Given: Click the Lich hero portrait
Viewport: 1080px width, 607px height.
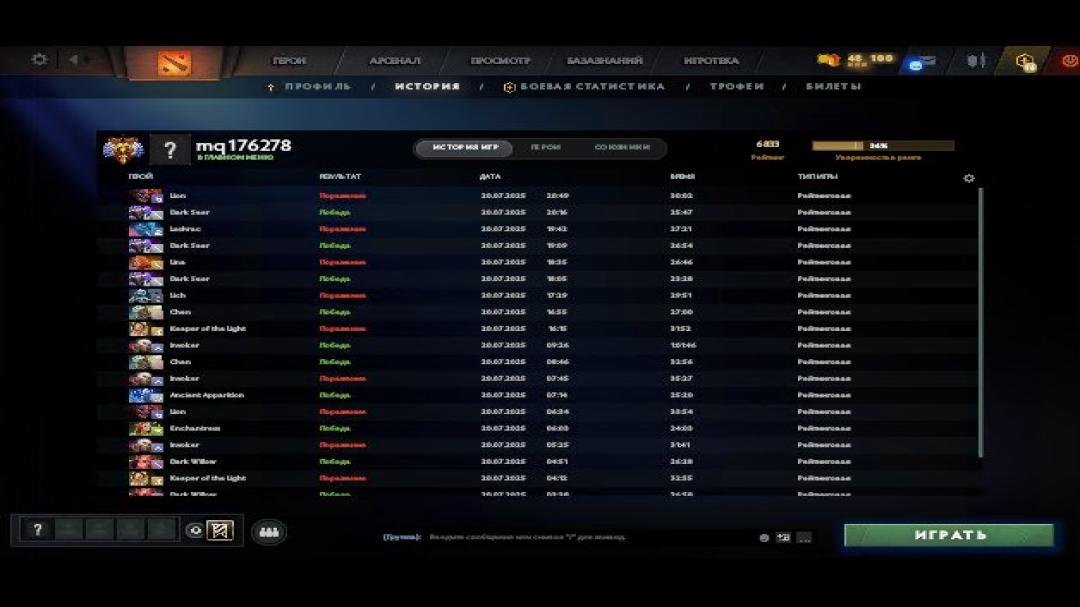Looking at the screenshot, I should 146,295.
